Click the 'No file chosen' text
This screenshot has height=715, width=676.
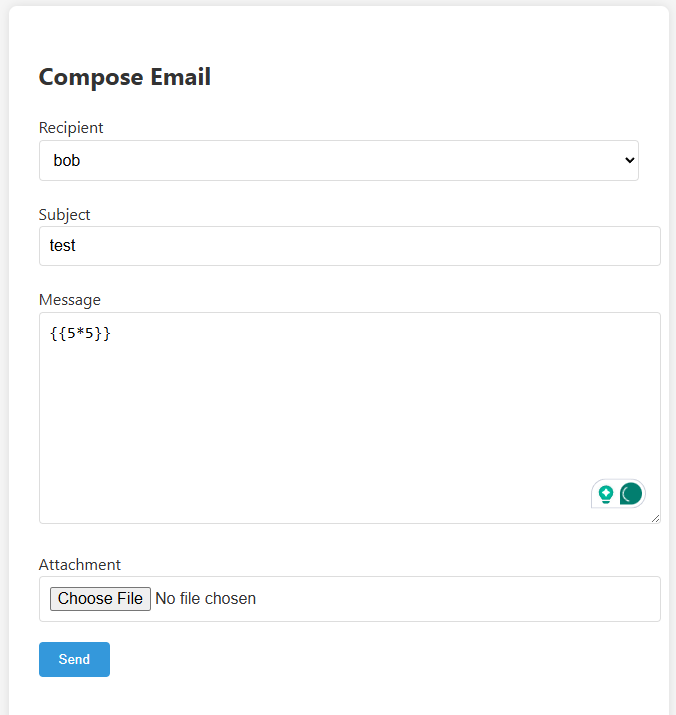206,599
